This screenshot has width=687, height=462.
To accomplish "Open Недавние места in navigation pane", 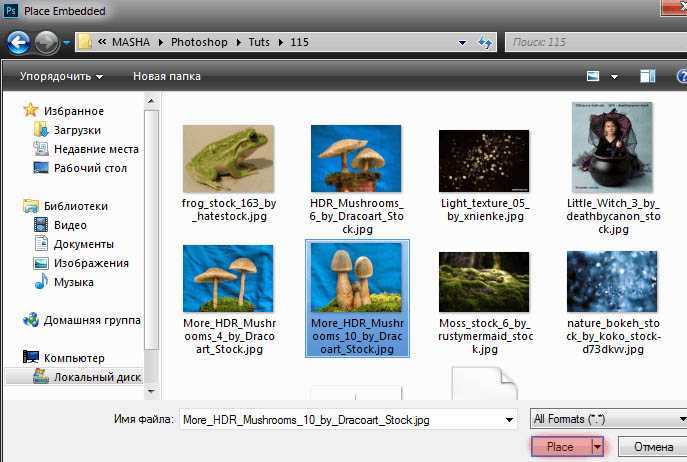I will [x=96, y=149].
